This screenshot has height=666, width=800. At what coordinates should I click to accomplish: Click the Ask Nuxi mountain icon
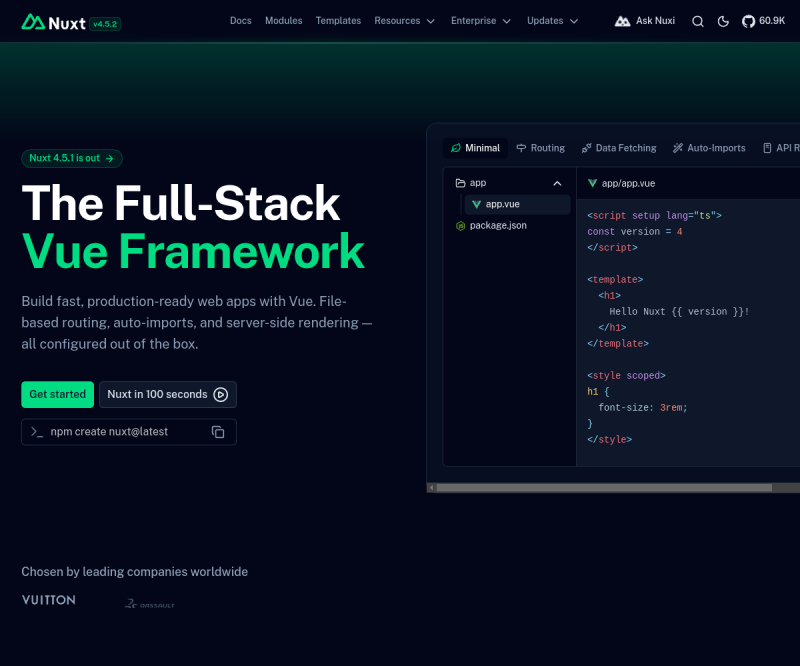click(622, 21)
